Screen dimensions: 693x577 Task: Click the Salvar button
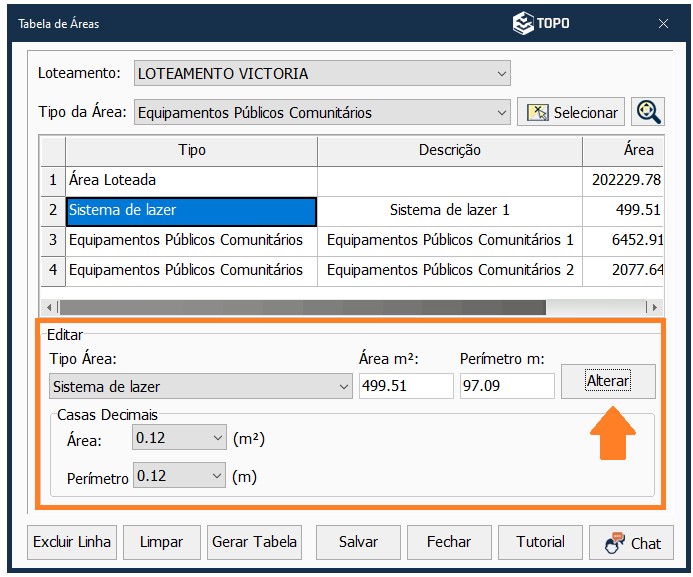(x=358, y=542)
